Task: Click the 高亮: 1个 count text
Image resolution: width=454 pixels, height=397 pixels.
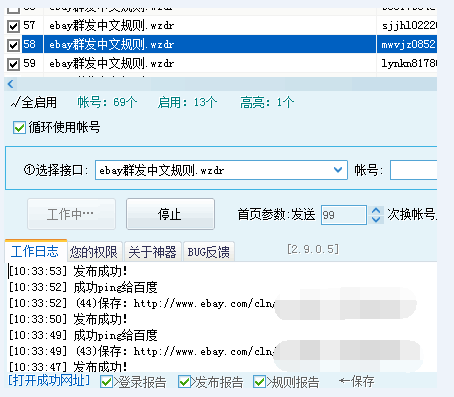Action: [267, 102]
